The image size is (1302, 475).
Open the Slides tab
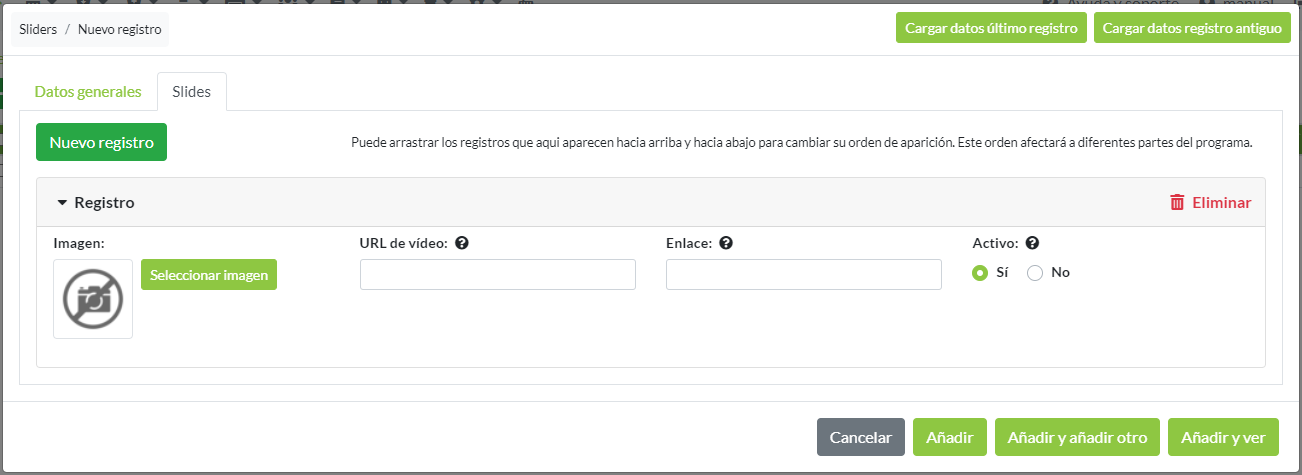tap(192, 92)
